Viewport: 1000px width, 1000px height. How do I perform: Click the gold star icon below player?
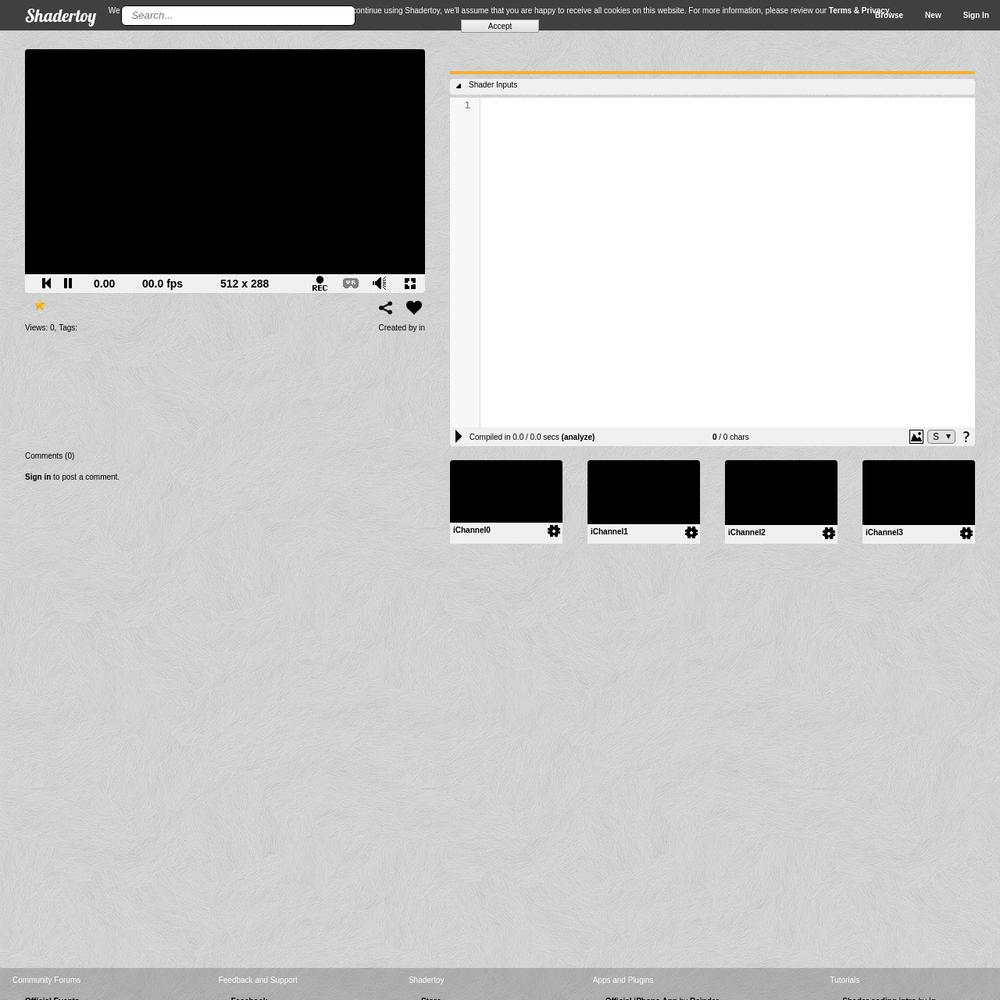(x=40, y=305)
